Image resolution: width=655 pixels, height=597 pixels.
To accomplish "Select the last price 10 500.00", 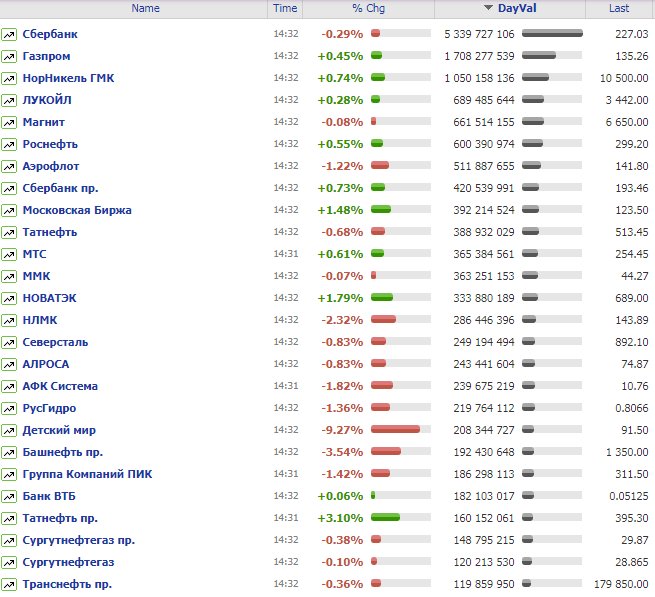I will pyautogui.click(x=624, y=78).
